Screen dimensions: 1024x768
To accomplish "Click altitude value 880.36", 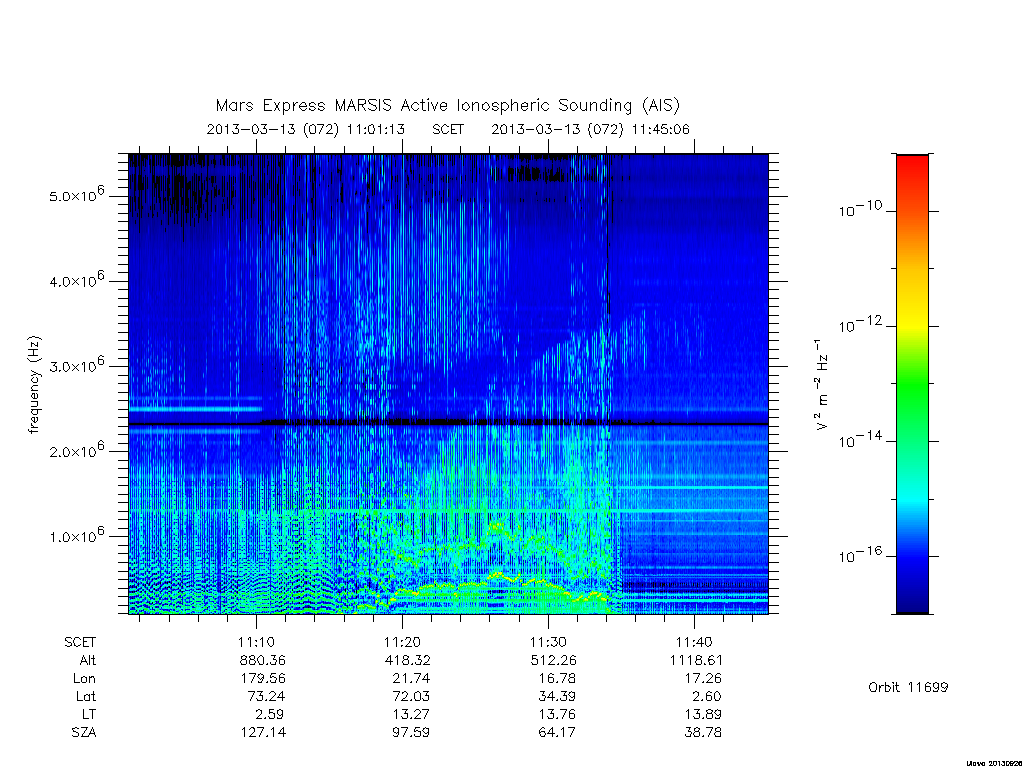I will (x=263, y=660).
